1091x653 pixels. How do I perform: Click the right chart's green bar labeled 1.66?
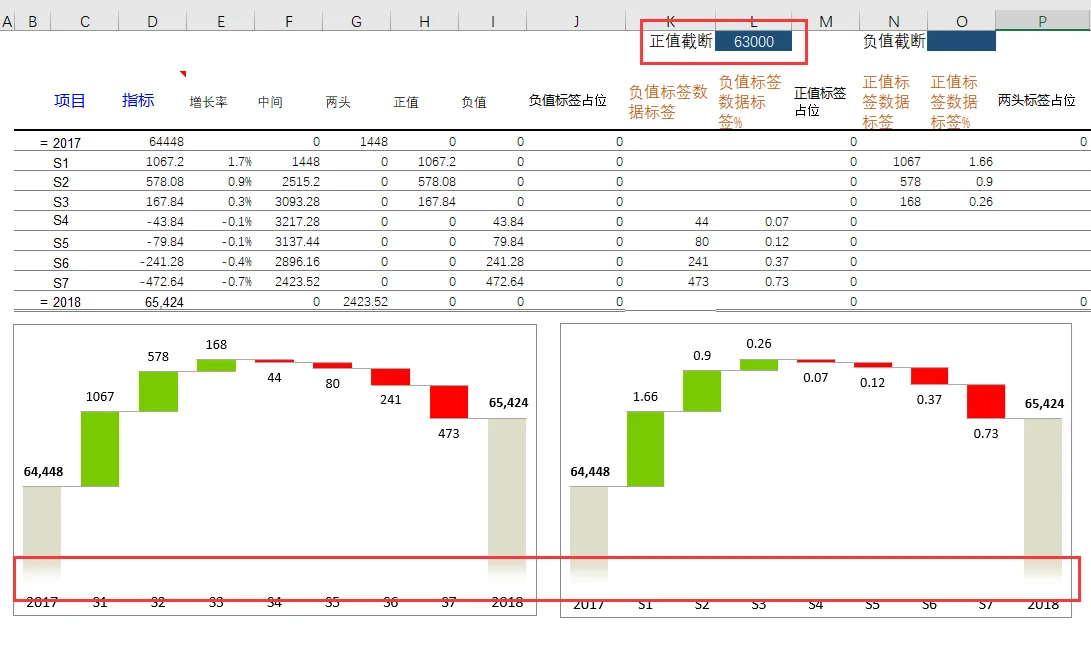point(645,449)
